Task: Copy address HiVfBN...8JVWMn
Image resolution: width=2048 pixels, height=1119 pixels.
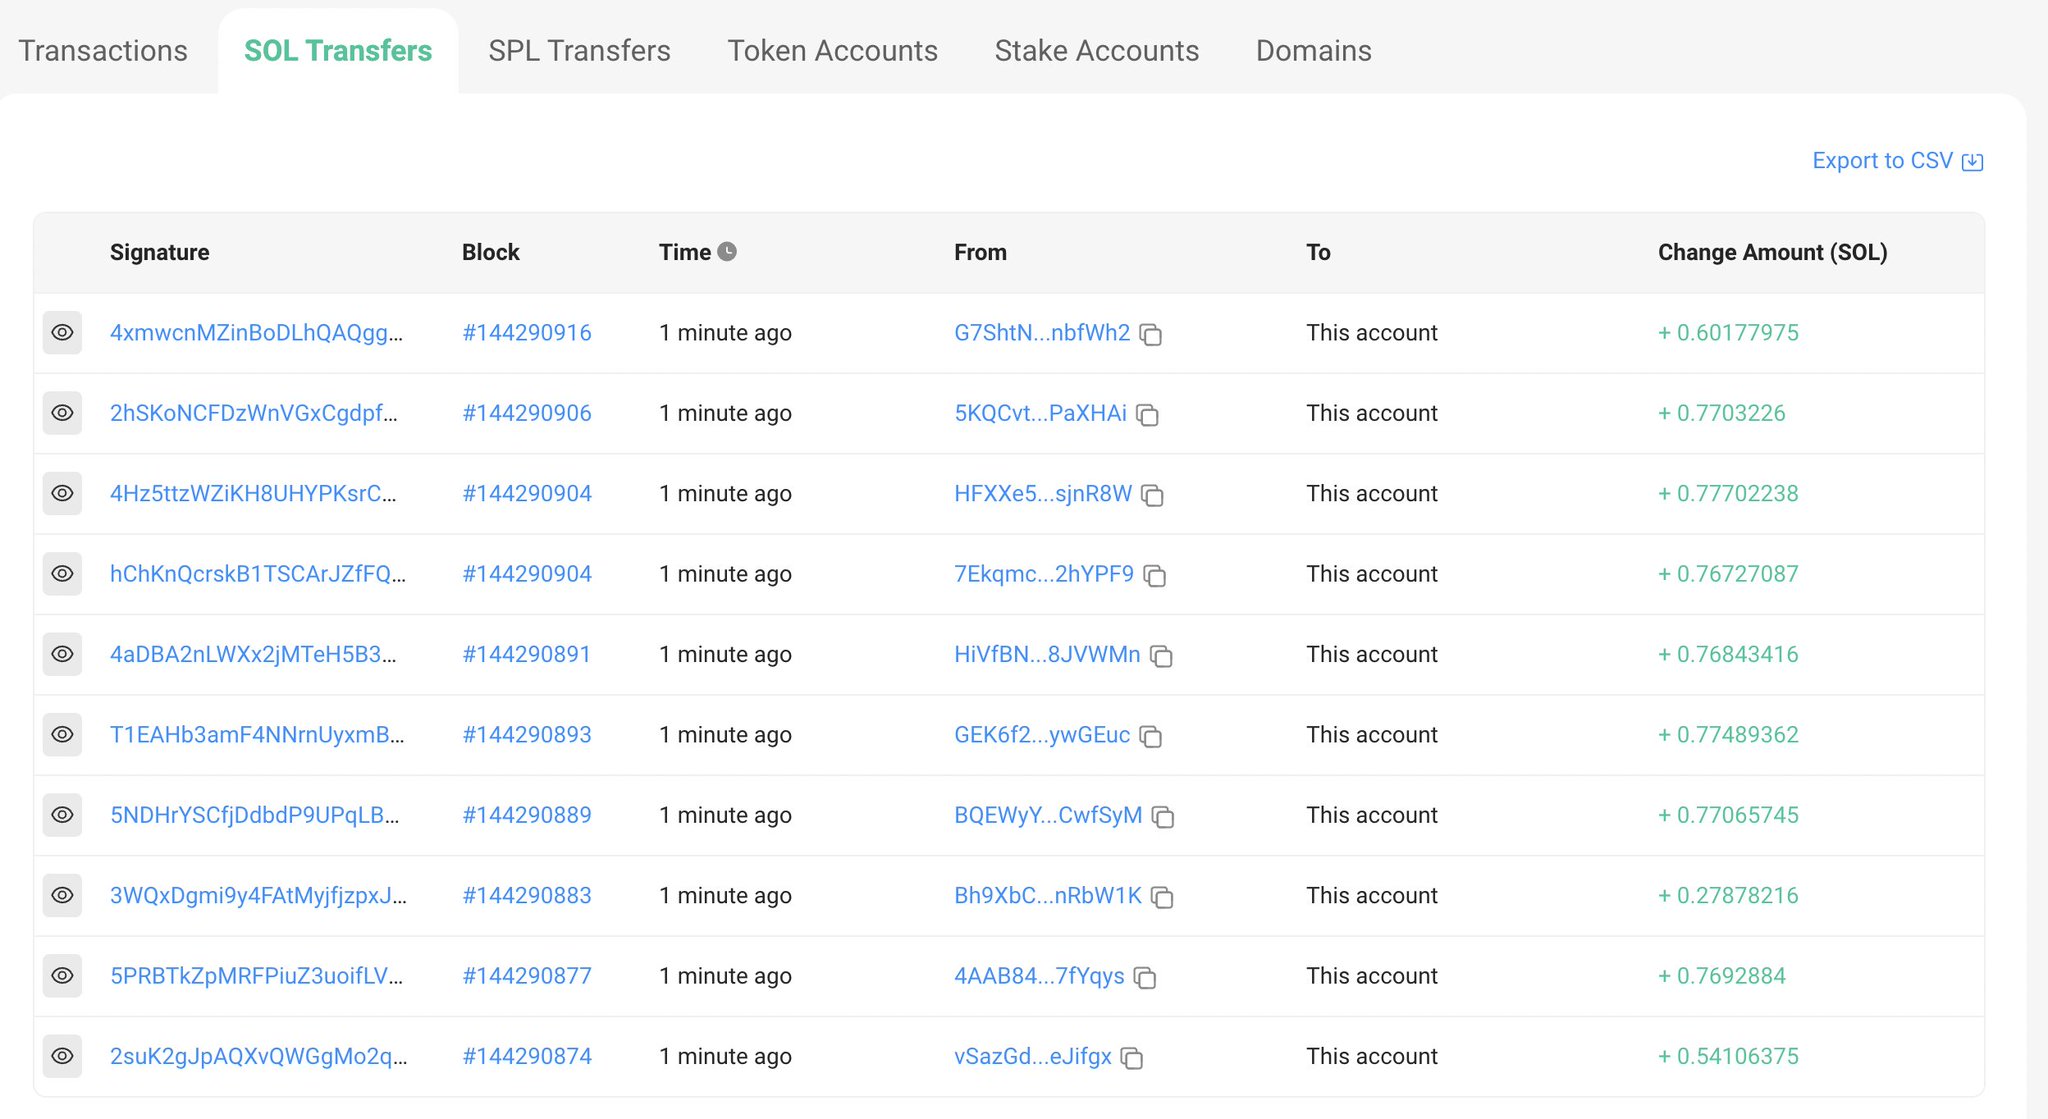Action: (x=1161, y=656)
